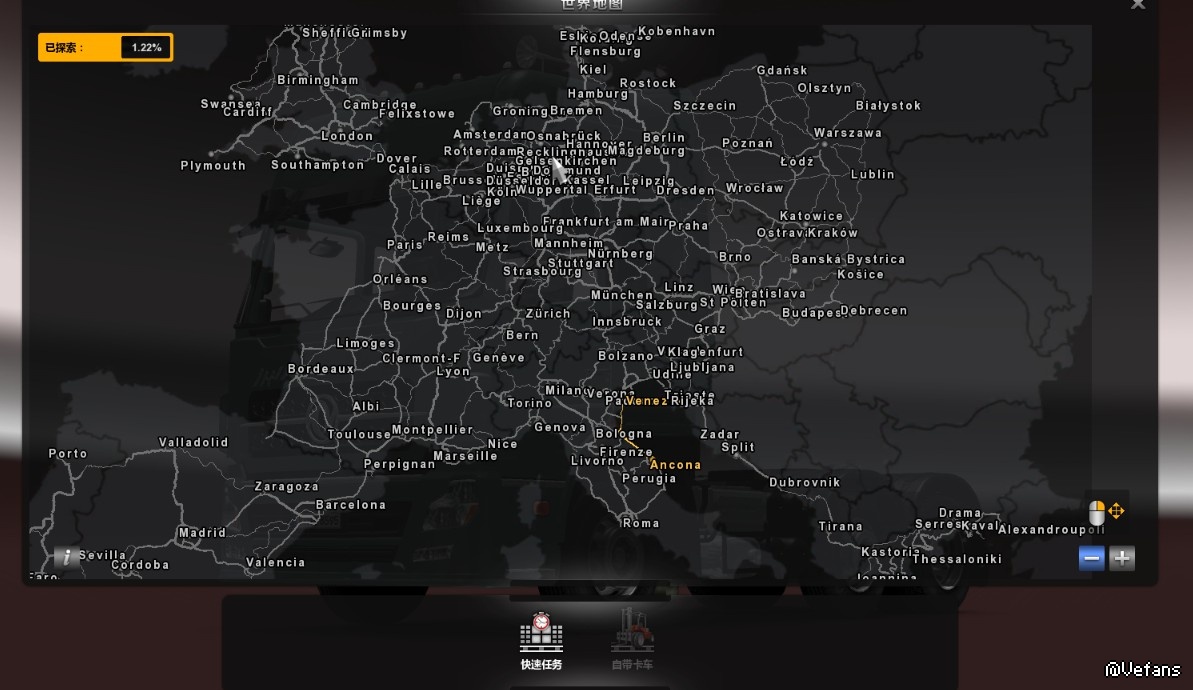Image resolution: width=1193 pixels, height=690 pixels.
Task: Close the world map window
Action: (1137, 5)
